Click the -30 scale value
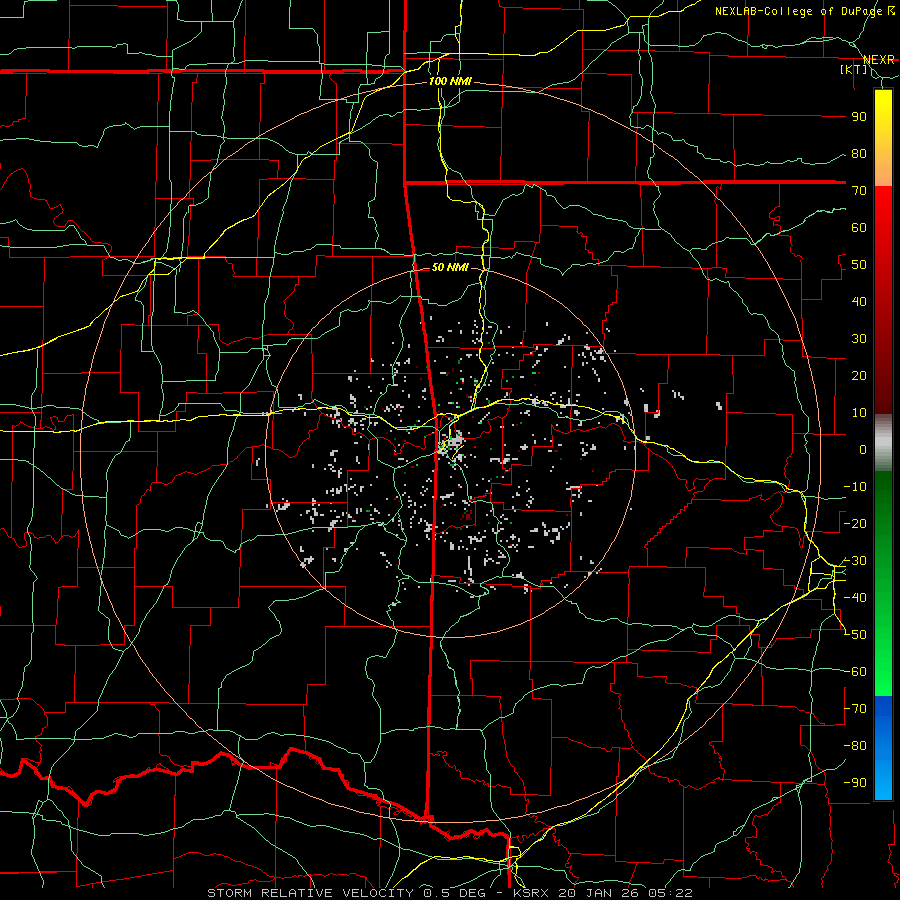The image size is (900, 900). 855,561
